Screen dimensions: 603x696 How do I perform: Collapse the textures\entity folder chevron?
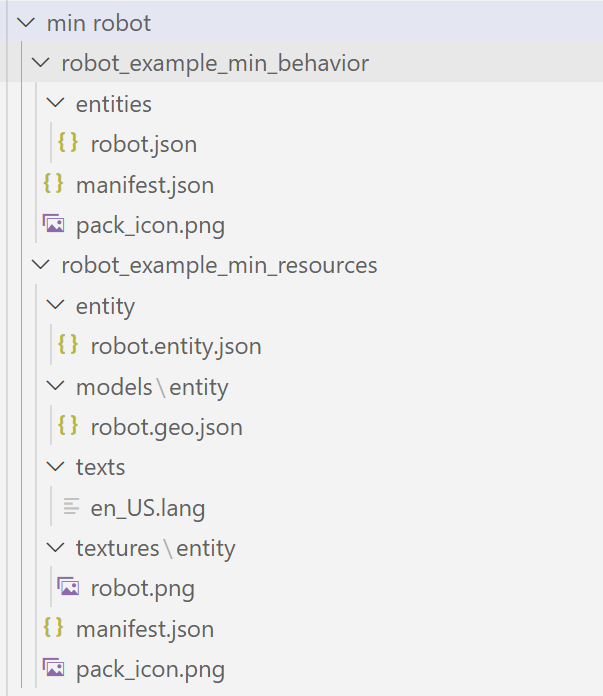(56, 548)
